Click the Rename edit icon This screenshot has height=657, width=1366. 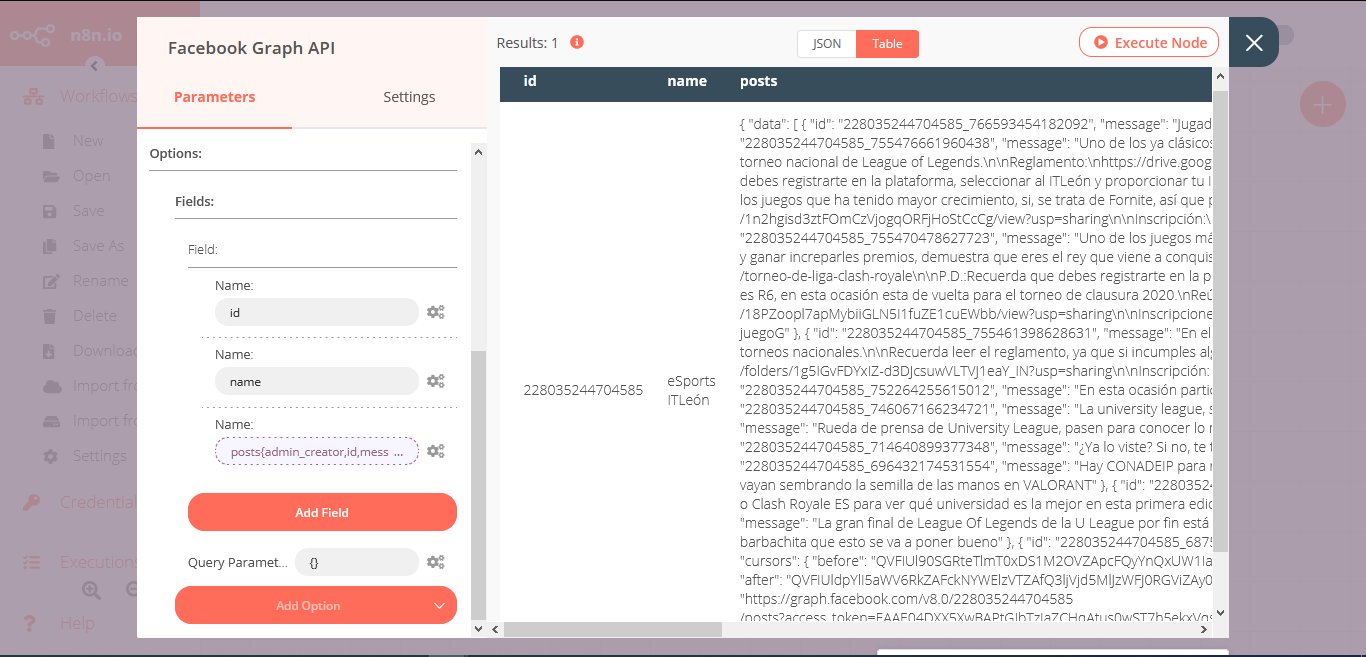pos(51,281)
